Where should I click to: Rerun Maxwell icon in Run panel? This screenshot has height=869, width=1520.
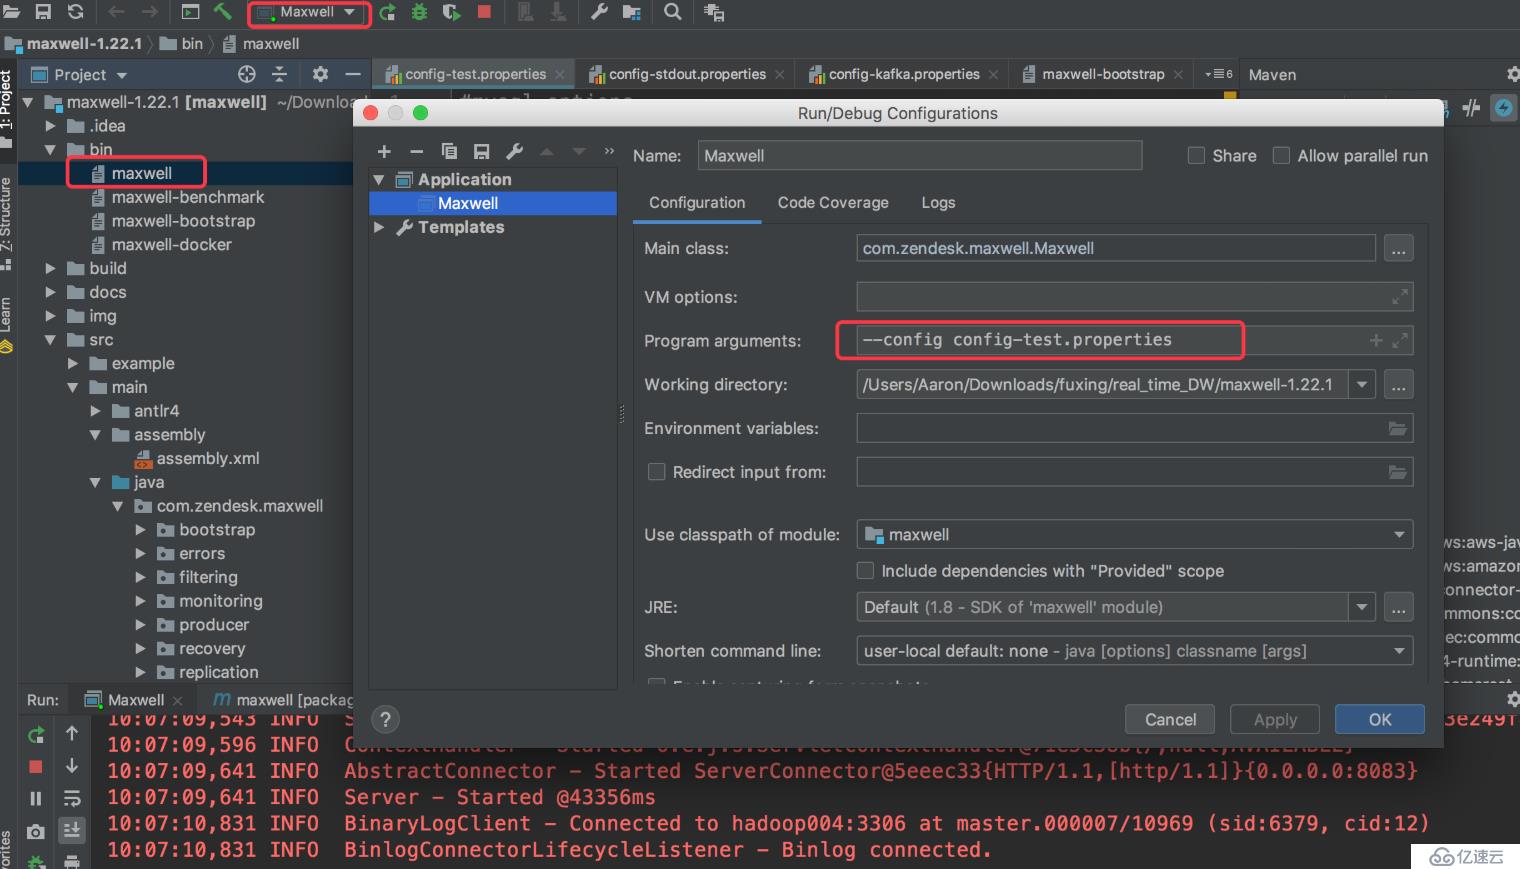[36, 735]
